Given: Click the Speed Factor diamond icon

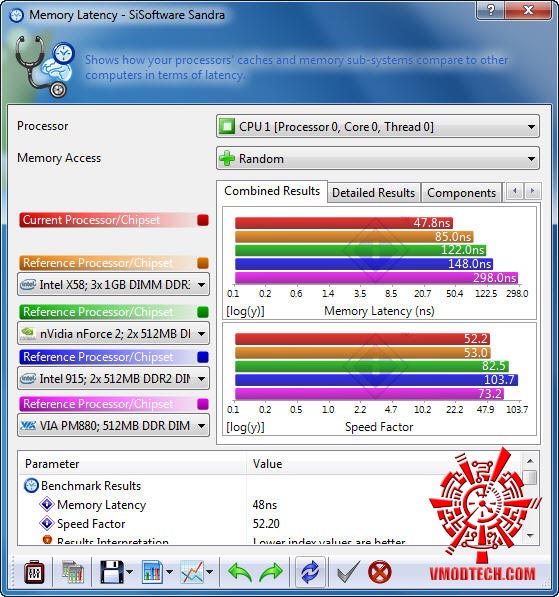Looking at the screenshot, I should click(47, 523).
